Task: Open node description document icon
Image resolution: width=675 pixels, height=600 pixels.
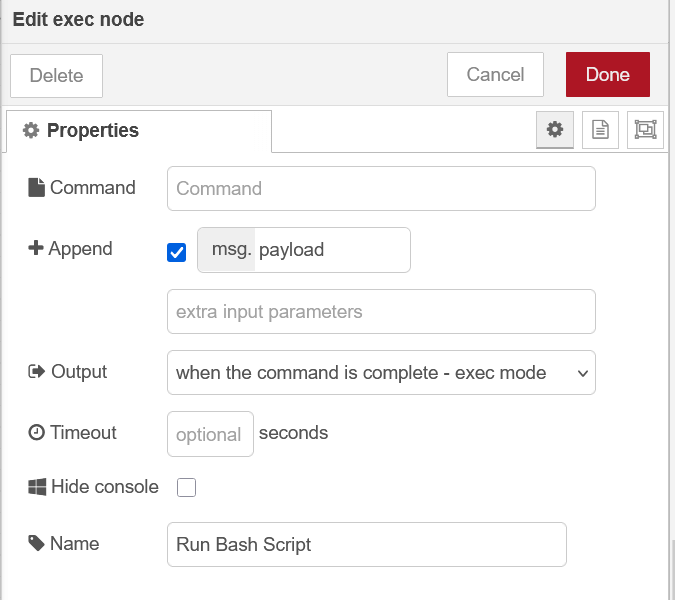Action: [x=600, y=130]
